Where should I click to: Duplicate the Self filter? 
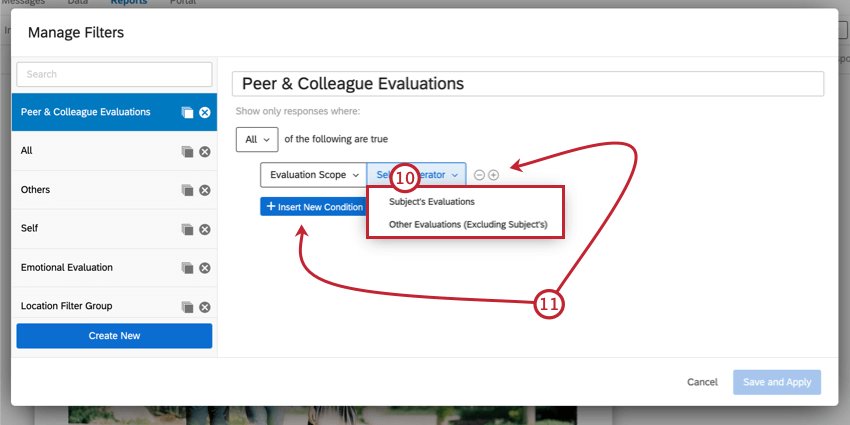[187, 229]
